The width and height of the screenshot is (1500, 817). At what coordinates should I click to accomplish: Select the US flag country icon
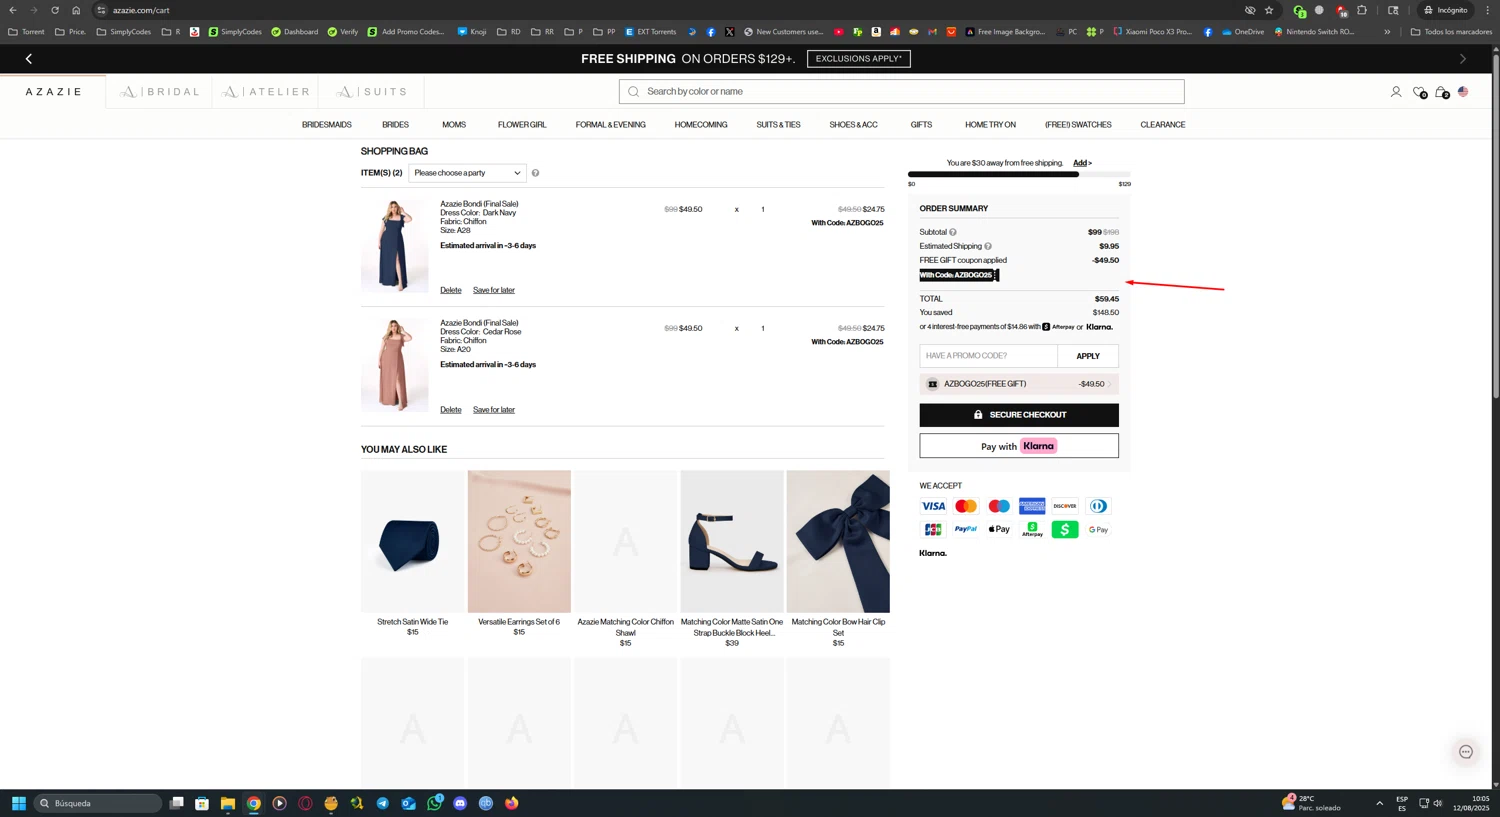tap(1463, 92)
